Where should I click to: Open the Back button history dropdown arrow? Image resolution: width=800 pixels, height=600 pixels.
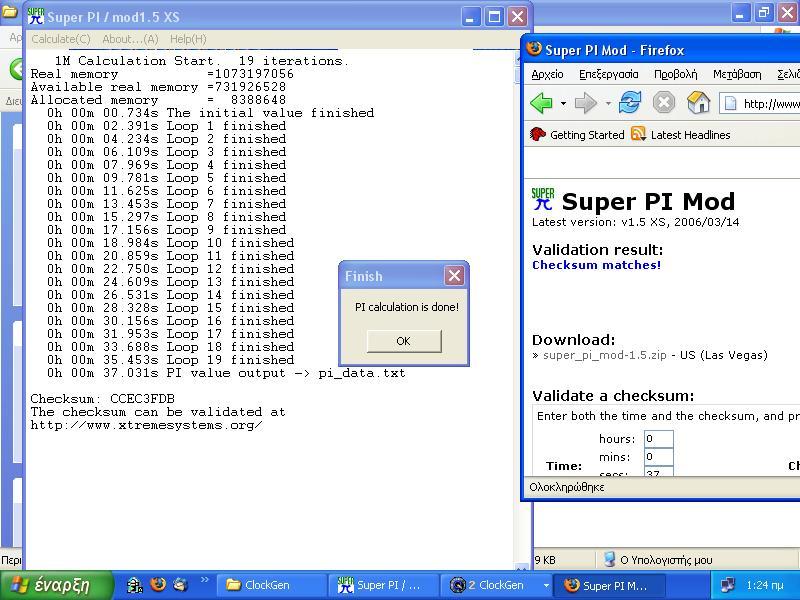[x=563, y=104]
